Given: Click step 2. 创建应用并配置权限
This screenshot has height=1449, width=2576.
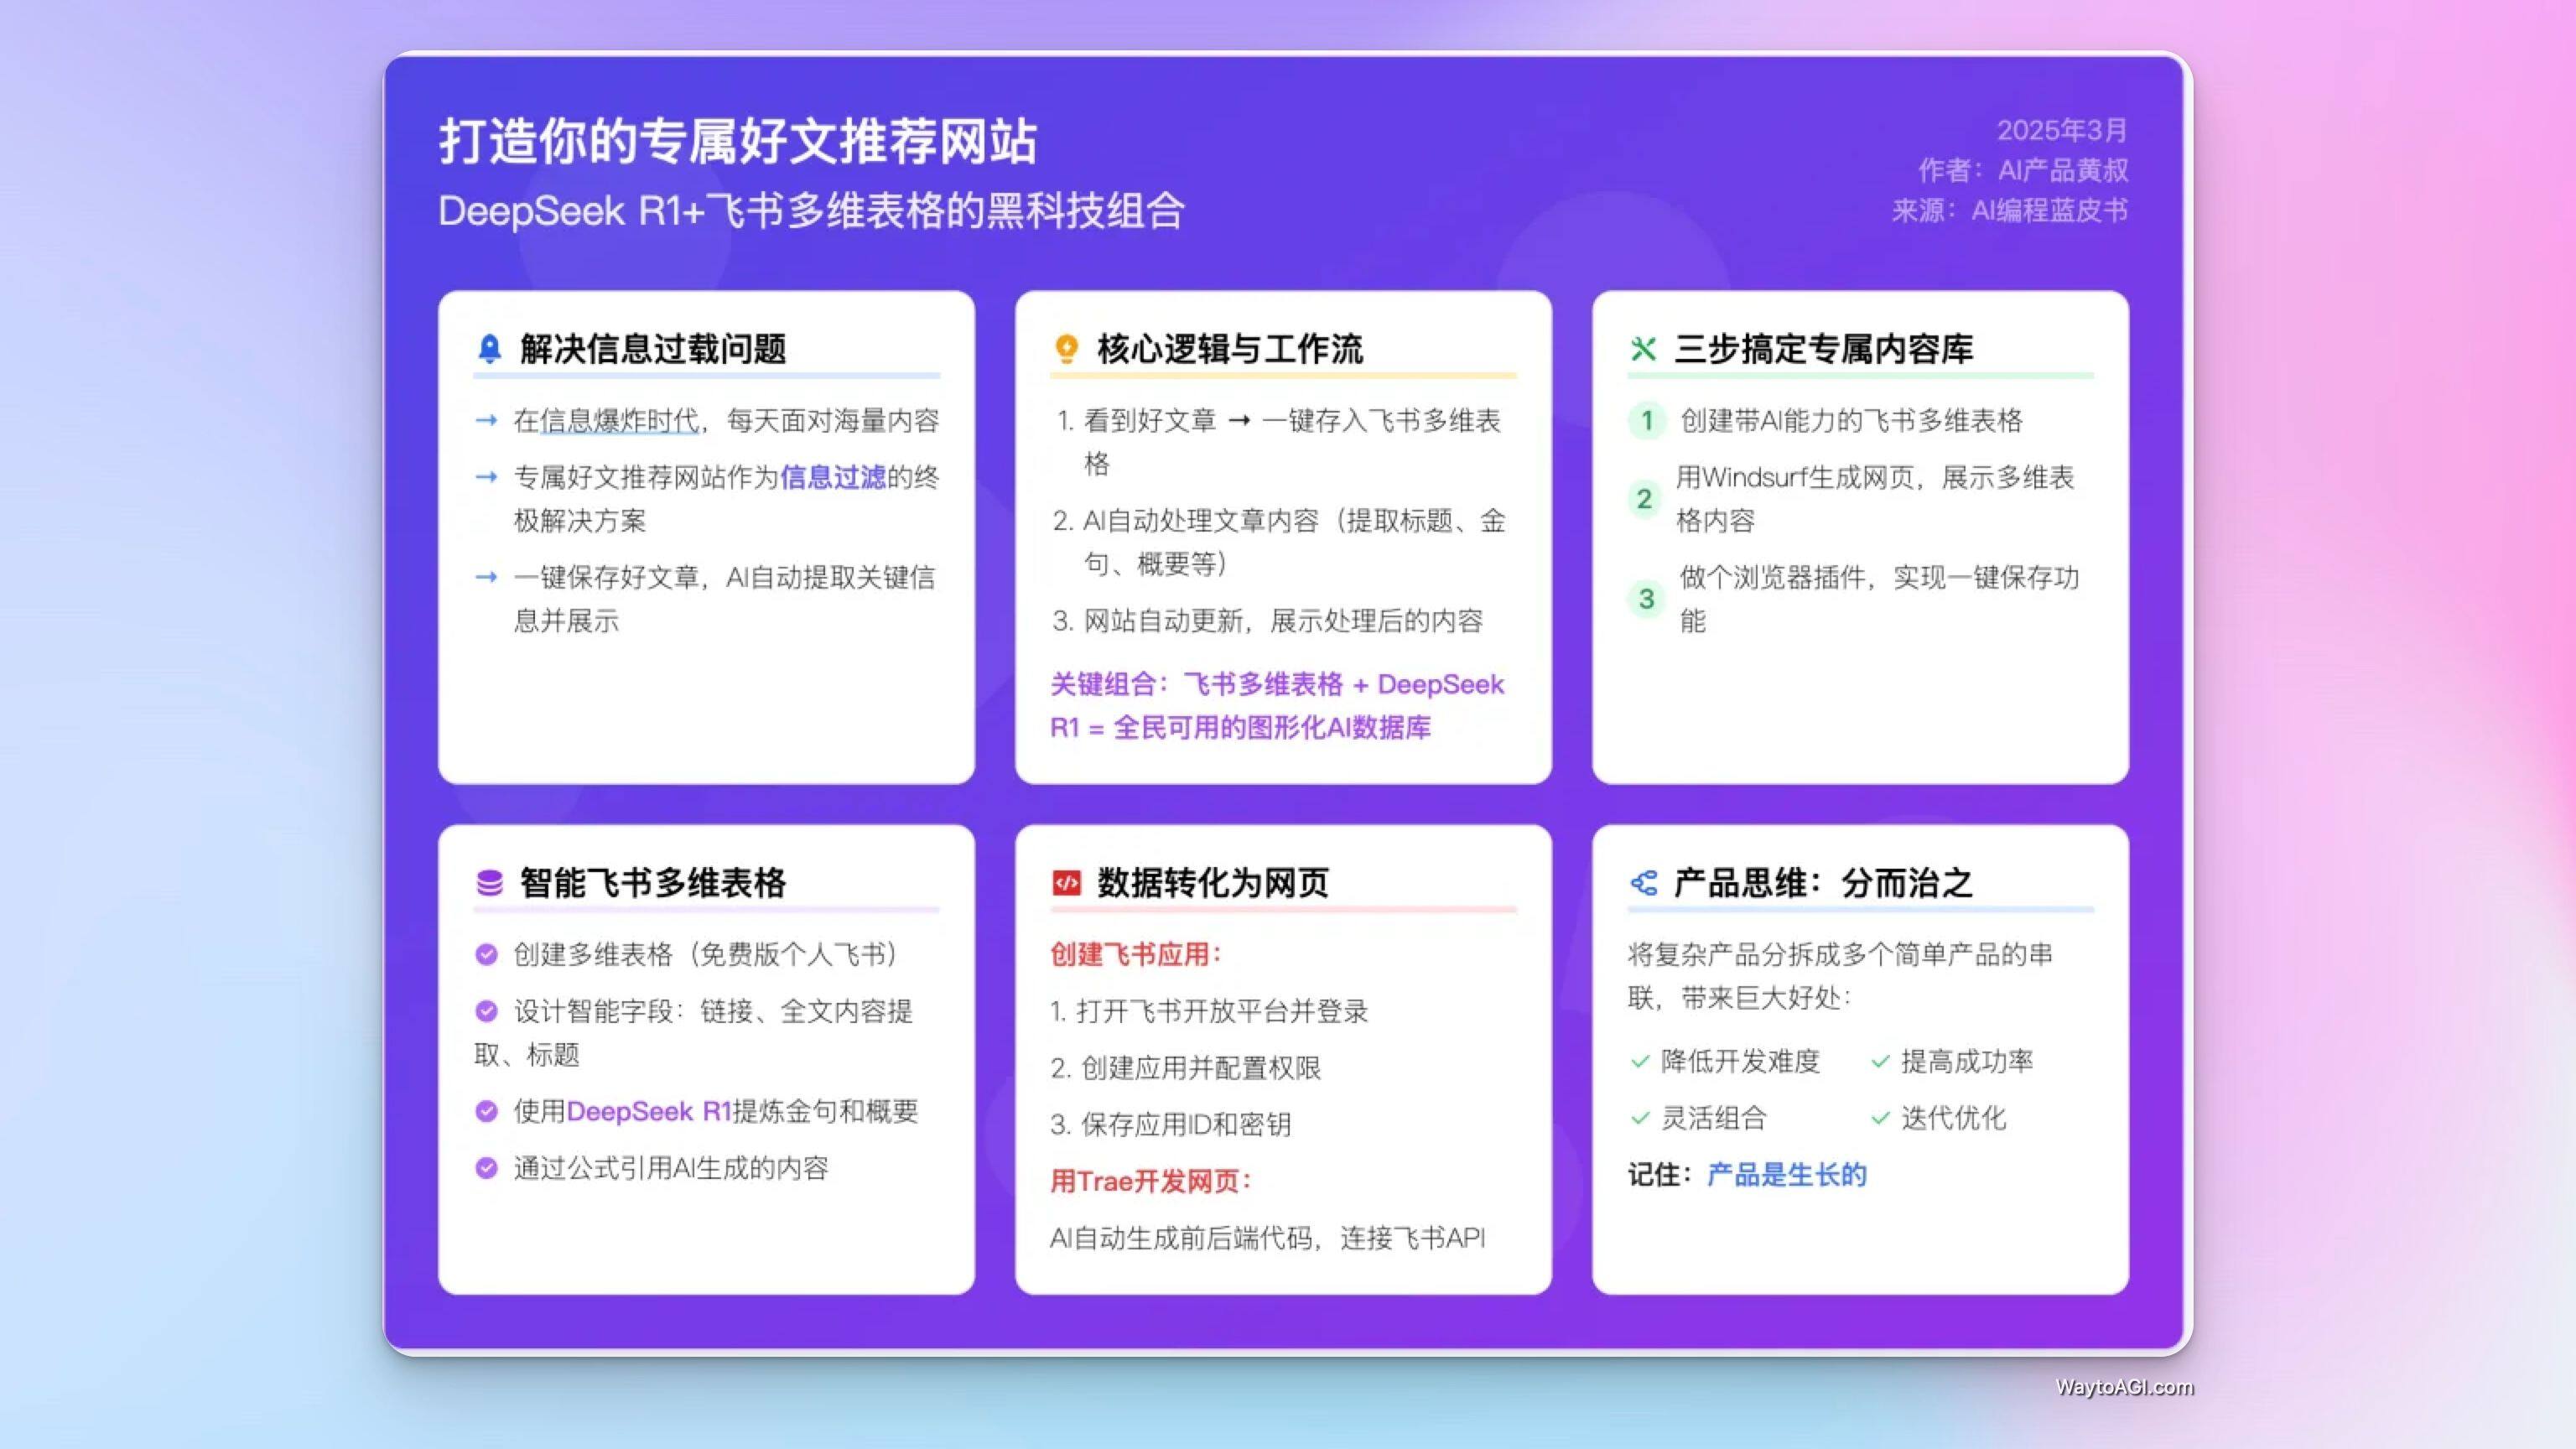Looking at the screenshot, I should pos(1186,1068).
